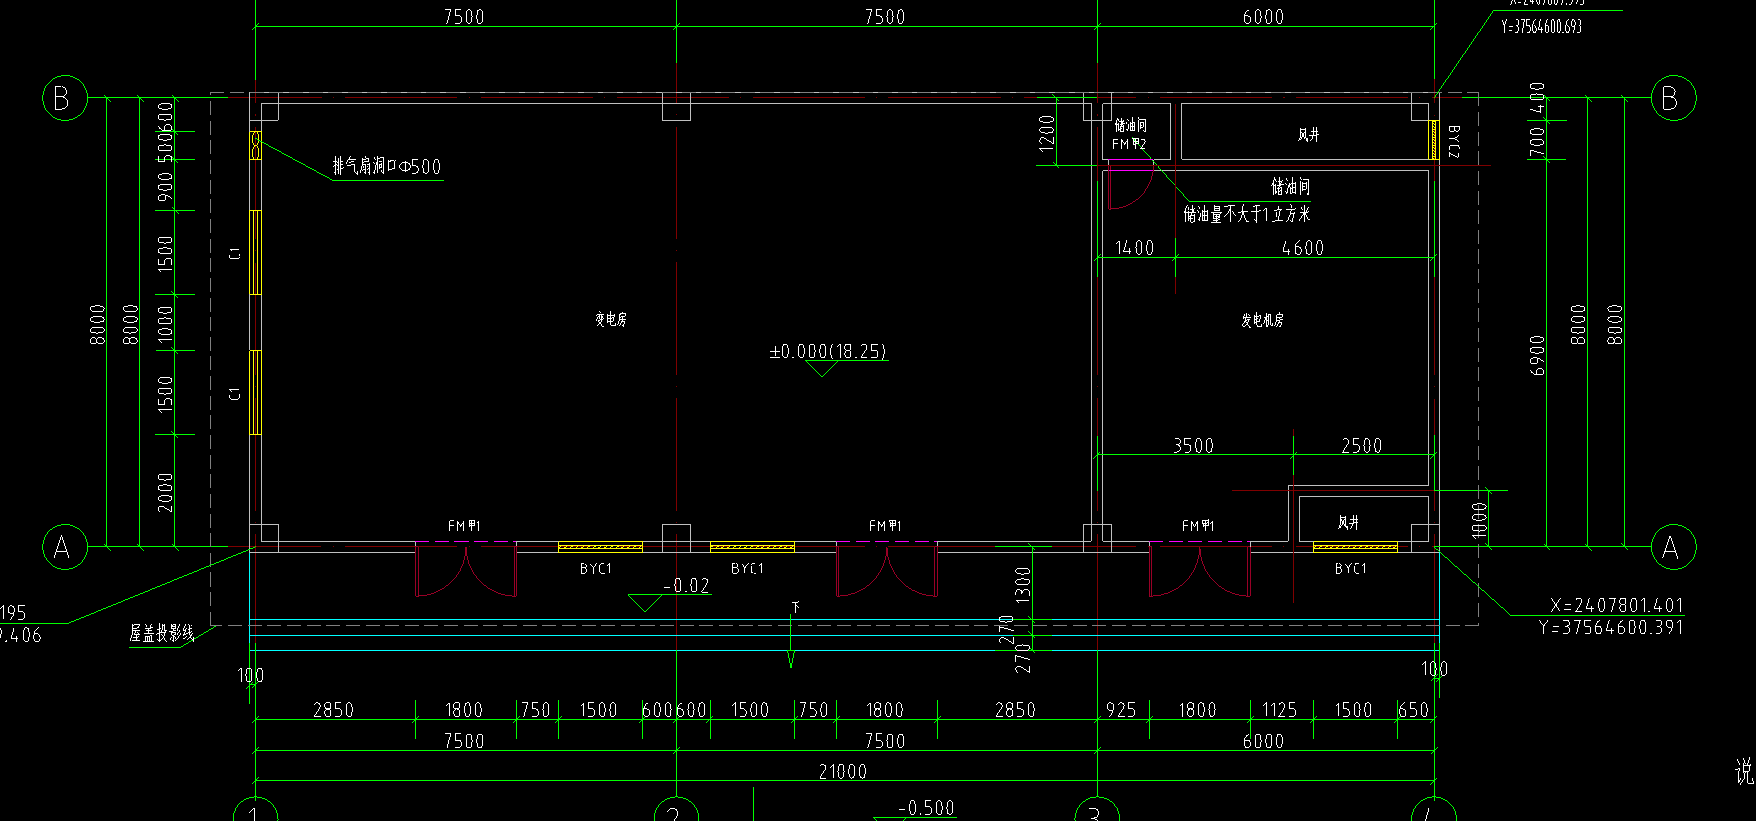
Task: Click the 下 stair direction label
Action: 796,607
